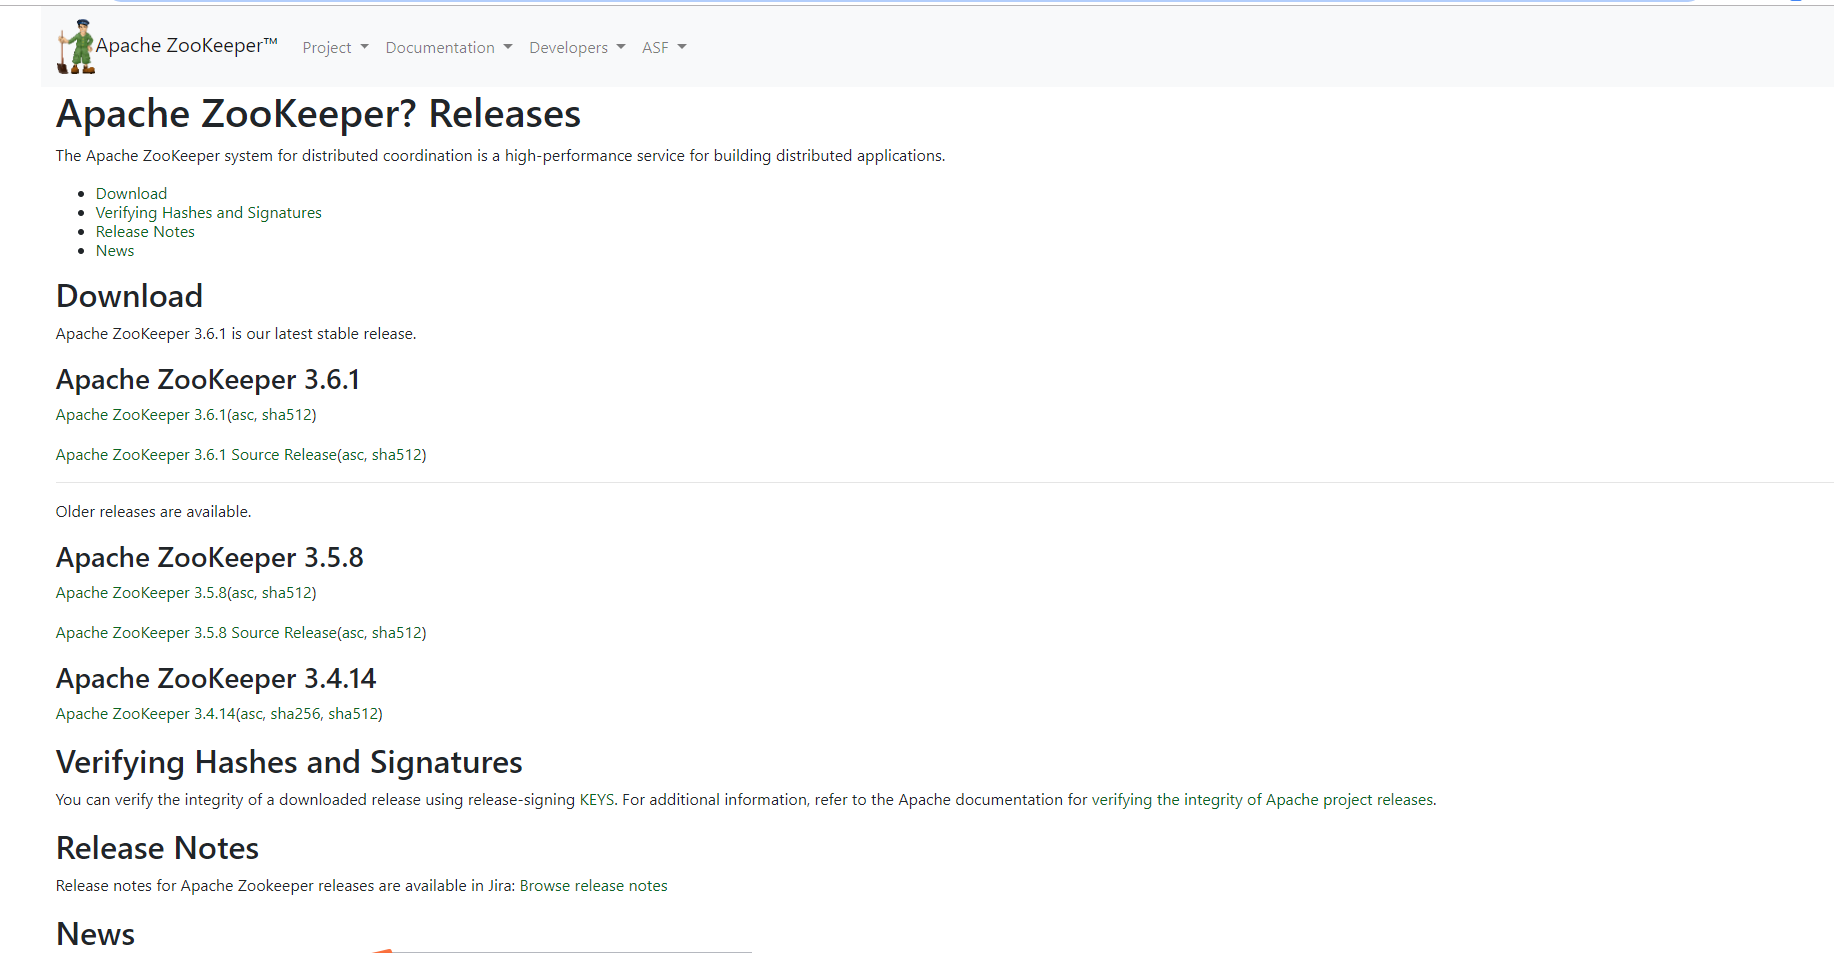The width and height of the screenshot is (1834, 953).
Task: Open sha512 hash for ZooKeeper 3.5.8 binary
Action: click(x=286, y=593)
